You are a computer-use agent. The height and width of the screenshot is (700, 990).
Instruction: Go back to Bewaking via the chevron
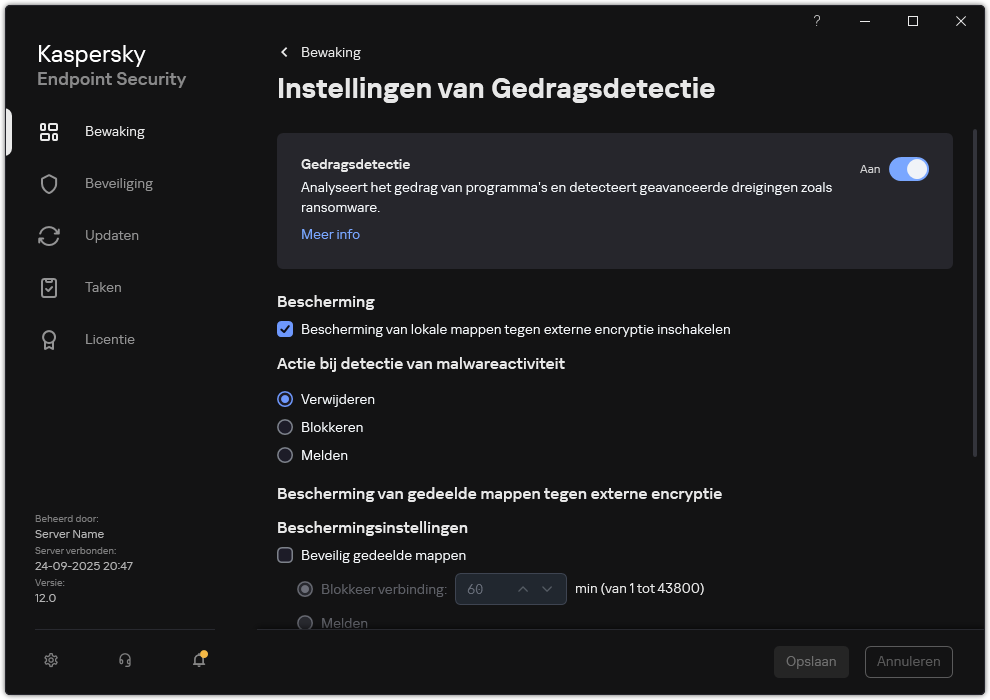(x=283, y=52)
